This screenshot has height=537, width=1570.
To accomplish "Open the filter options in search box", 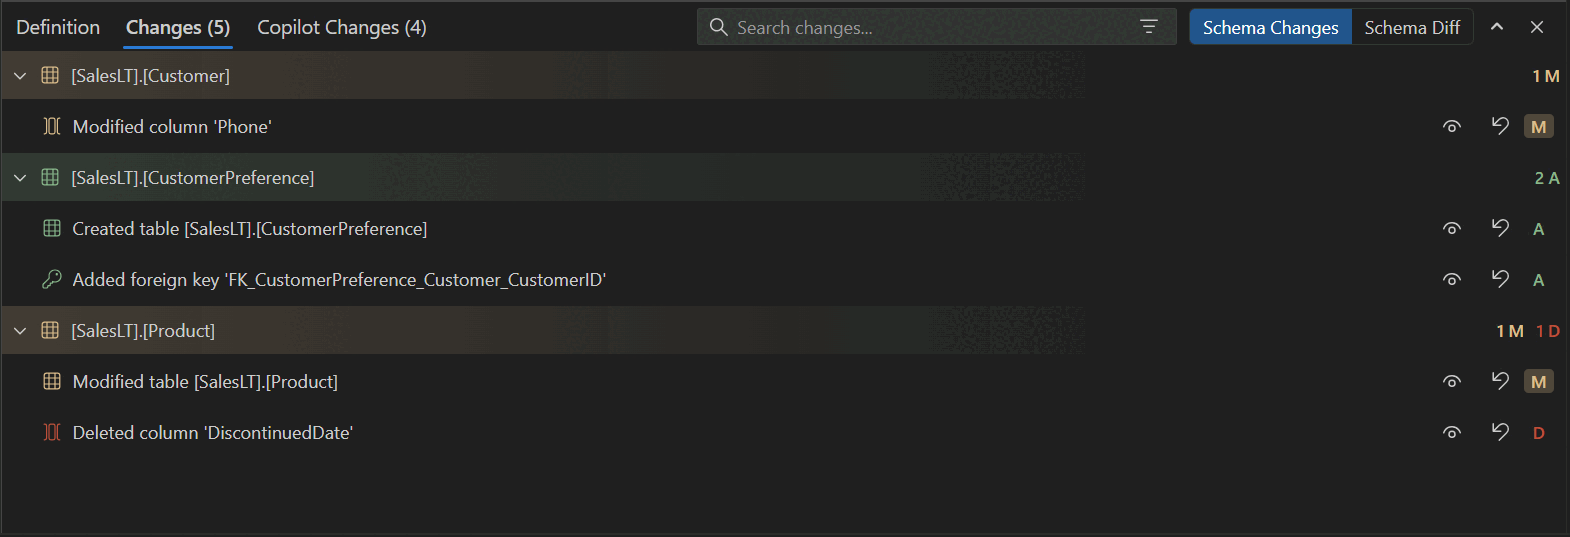I will tap(1149, 27).
